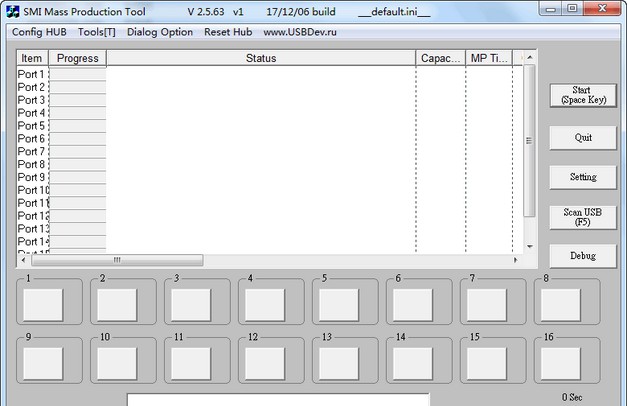
Task: Click port slot 1 box
Action: pos(43,303)
